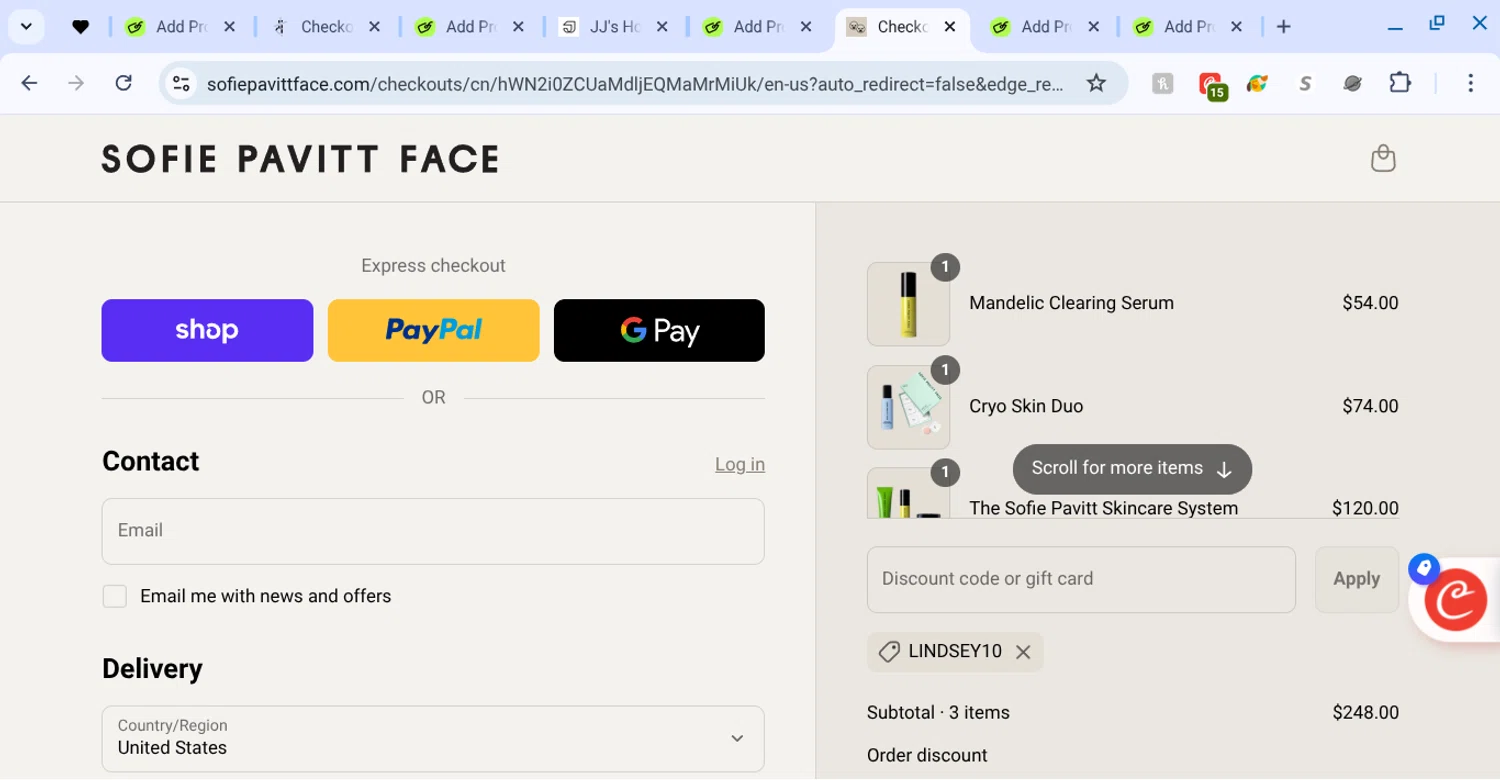Open the shopping bag cart icon
This screenshot has height=780, width=1500.
point(1383,158)
